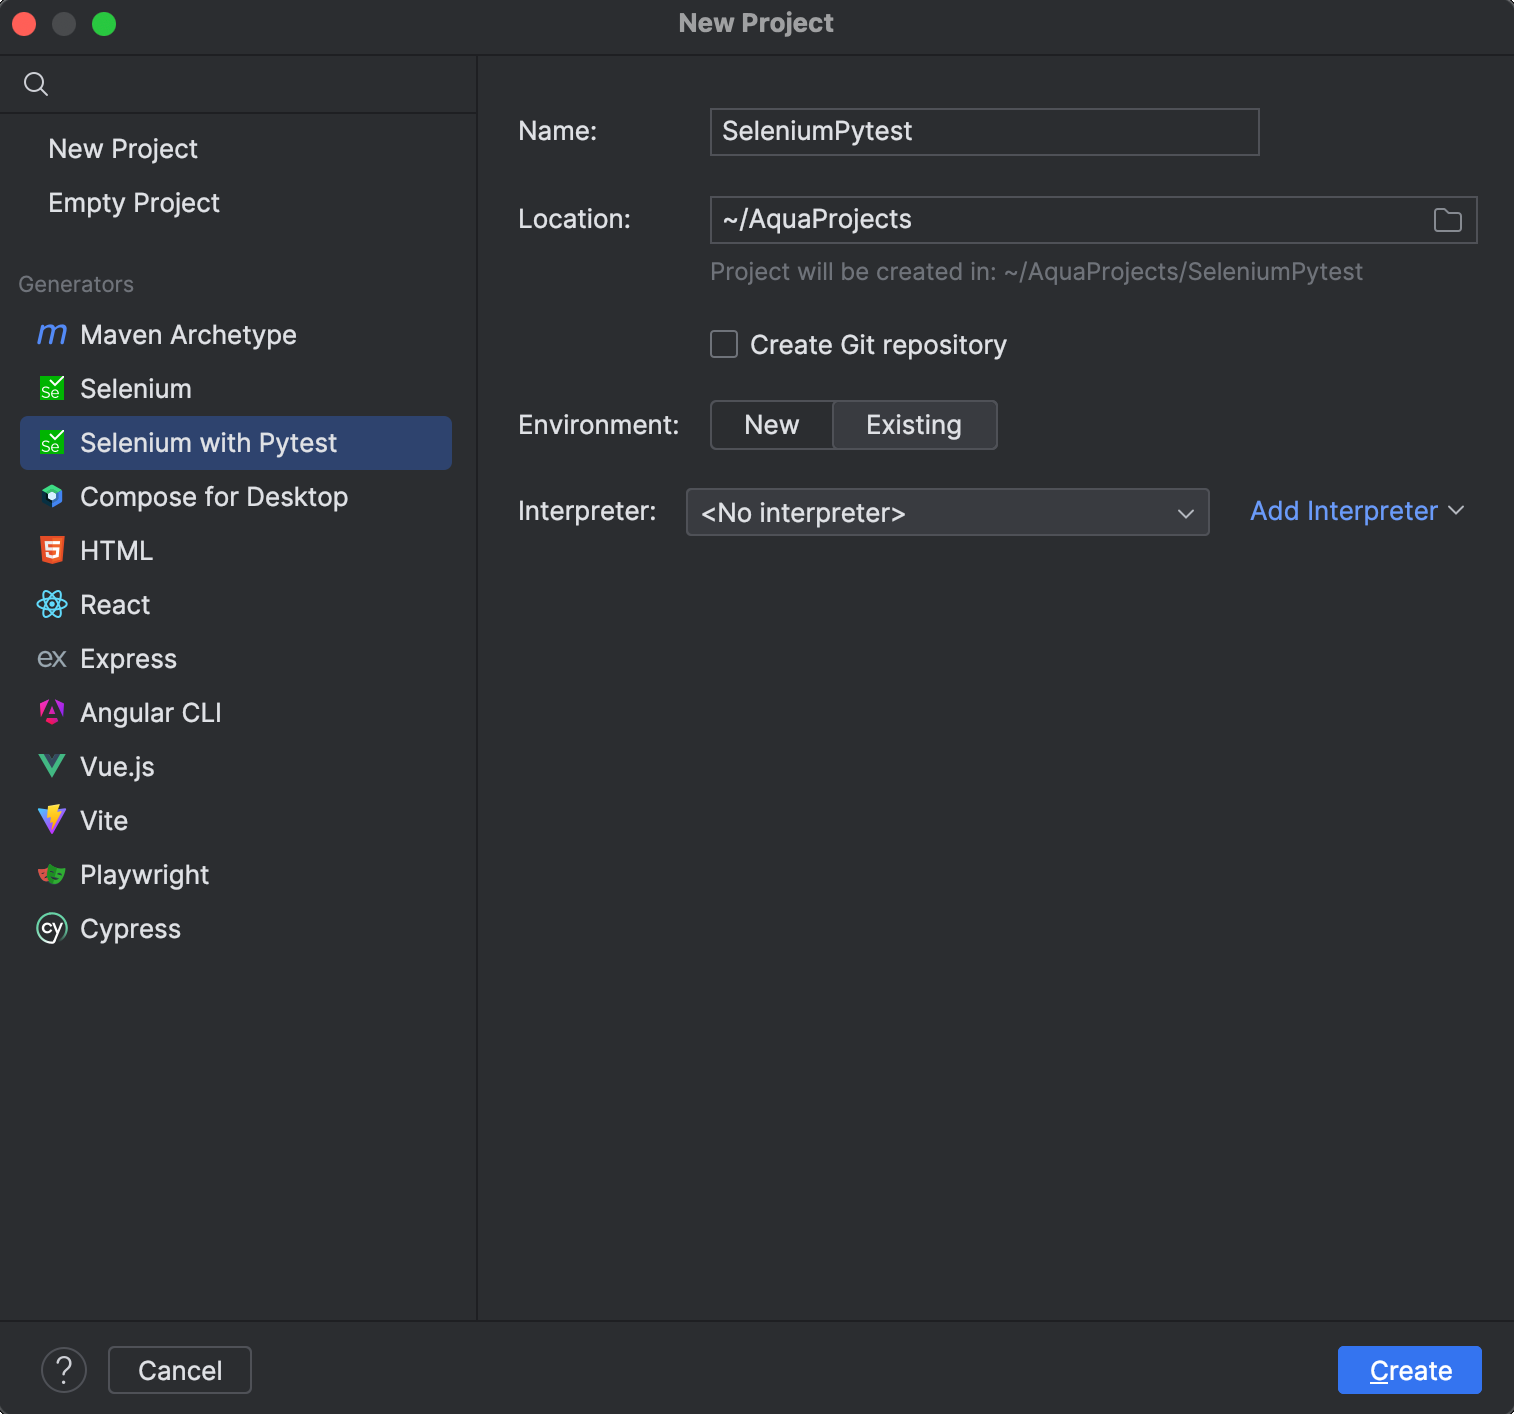Click the Playwright masks icon
This screenshot has width=1514, height=1414.
coord(52,875)
